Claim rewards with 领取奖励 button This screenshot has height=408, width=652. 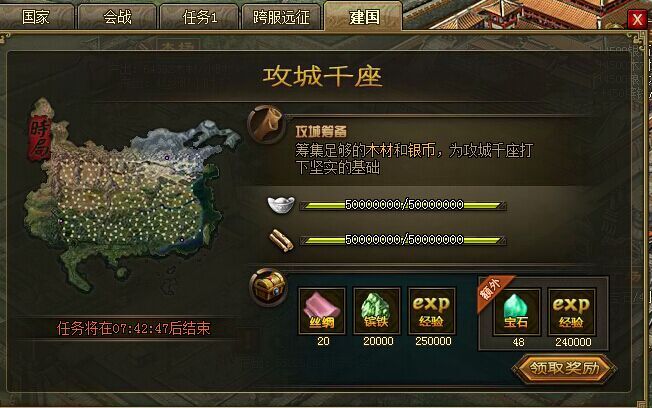[564, 368]
